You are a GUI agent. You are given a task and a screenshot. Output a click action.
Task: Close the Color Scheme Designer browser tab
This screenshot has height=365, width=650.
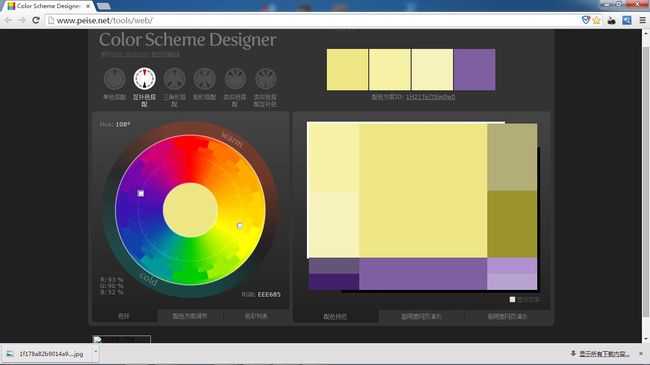pyautogui.click(x=88, y=6)
